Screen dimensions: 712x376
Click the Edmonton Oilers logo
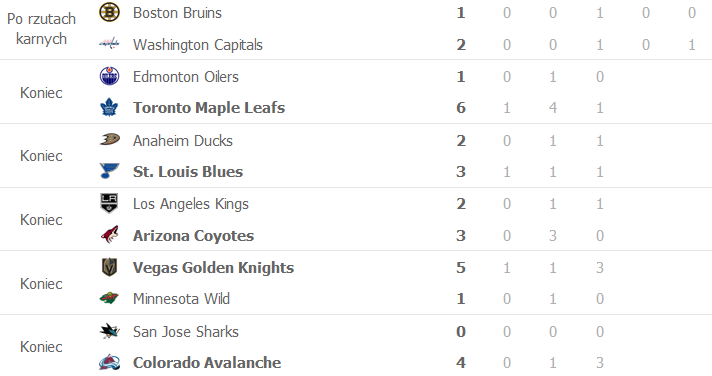point(109,76)
